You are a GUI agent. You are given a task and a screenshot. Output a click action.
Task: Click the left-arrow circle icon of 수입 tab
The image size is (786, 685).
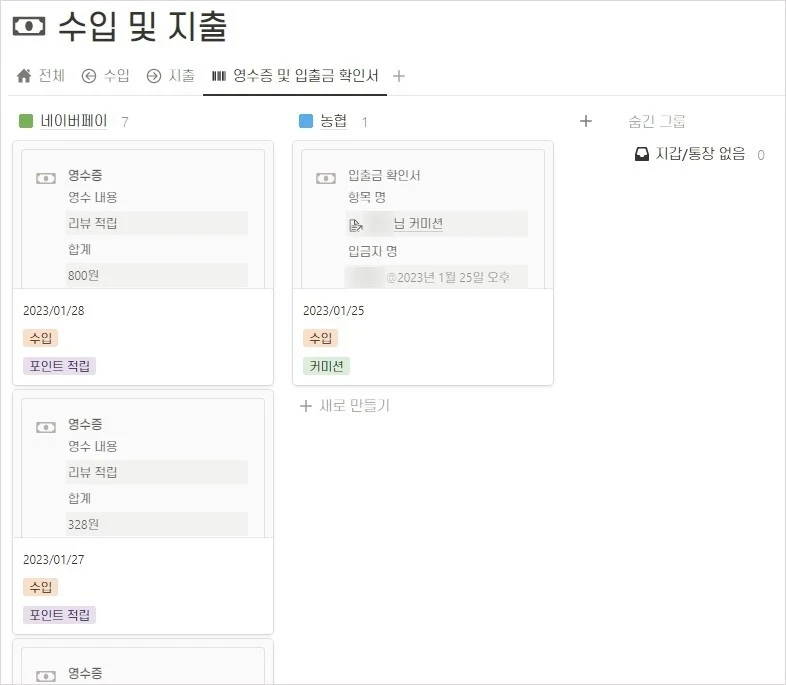89,76
